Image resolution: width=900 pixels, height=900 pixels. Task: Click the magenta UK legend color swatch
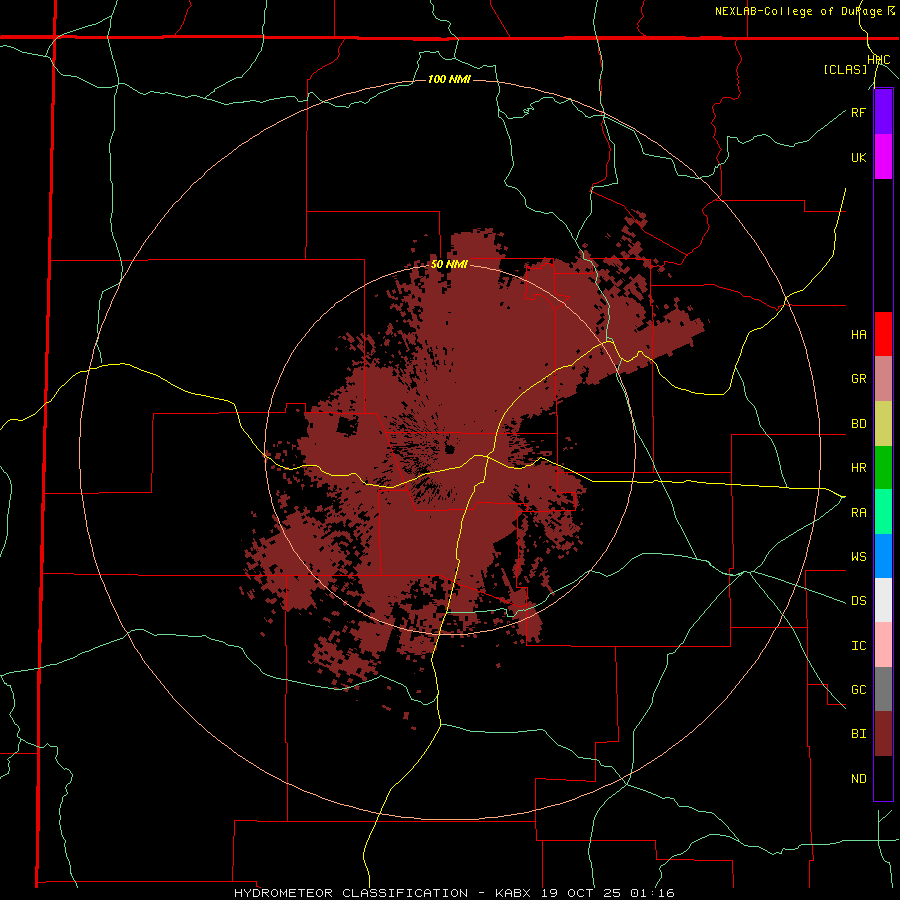click(x=883, y=157)
